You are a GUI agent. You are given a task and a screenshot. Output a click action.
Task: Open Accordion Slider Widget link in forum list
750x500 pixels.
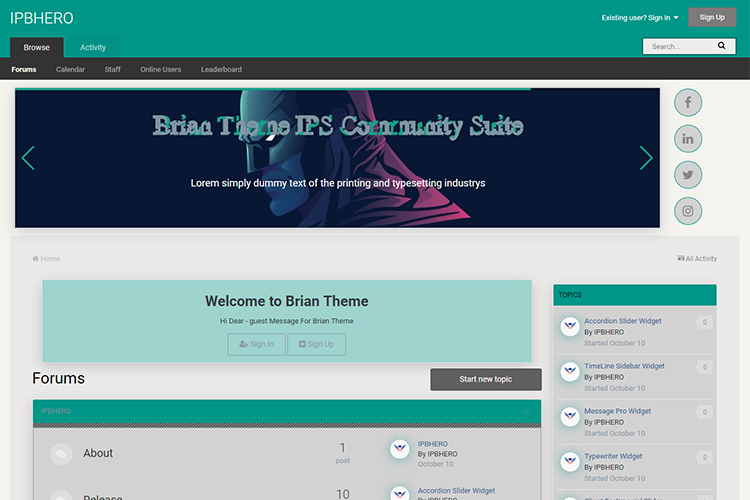pos(456,490)
